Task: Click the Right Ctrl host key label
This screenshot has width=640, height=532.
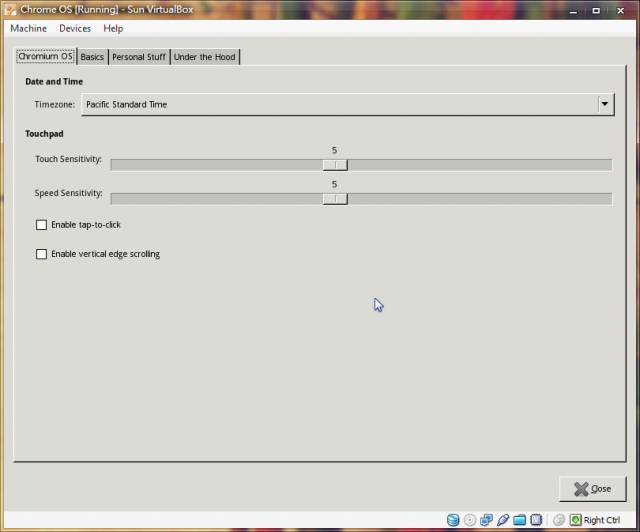Action: (x=602, y=520)
